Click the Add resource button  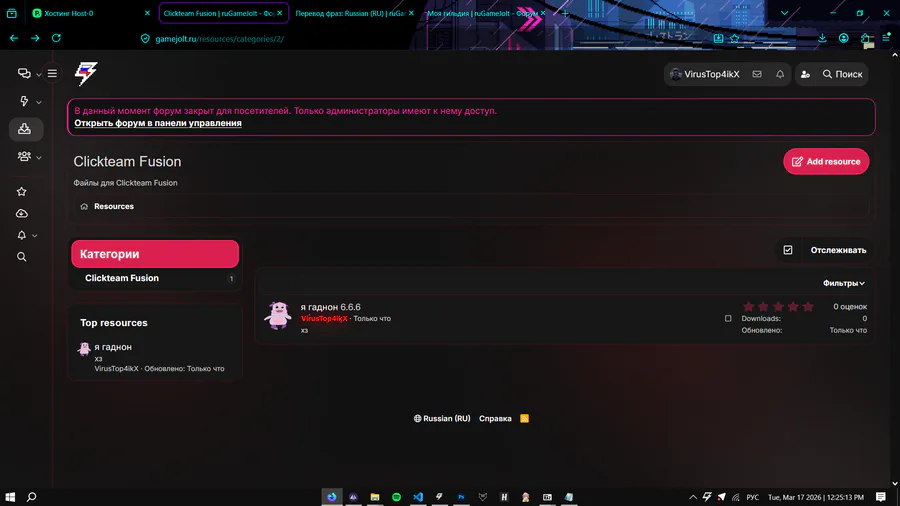click(x=826, y=161)
